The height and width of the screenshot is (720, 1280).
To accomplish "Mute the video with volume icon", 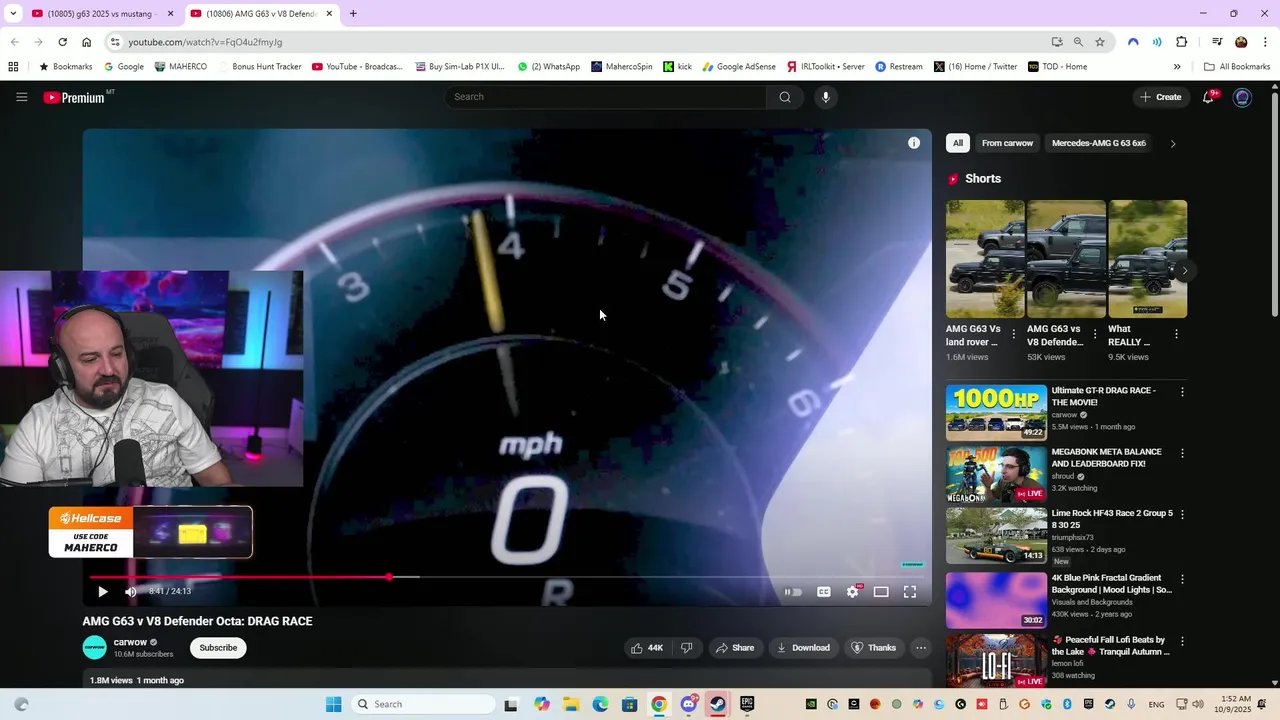I will (x=130, y=591).
